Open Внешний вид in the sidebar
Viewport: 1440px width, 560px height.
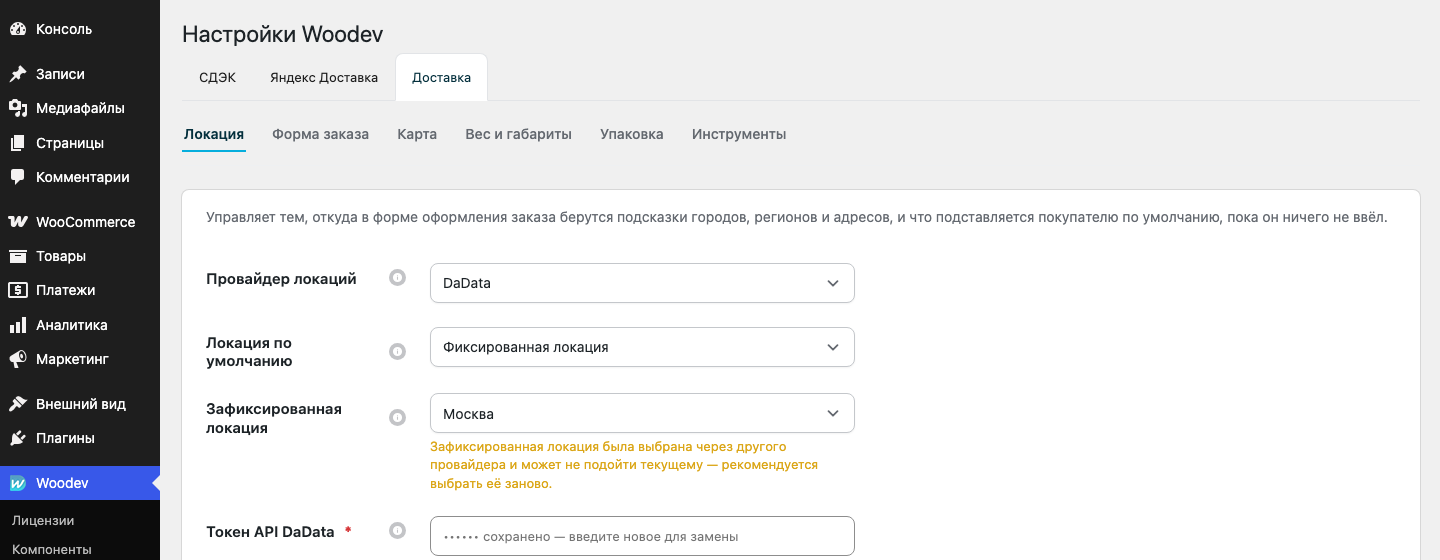tap(80, 404)
